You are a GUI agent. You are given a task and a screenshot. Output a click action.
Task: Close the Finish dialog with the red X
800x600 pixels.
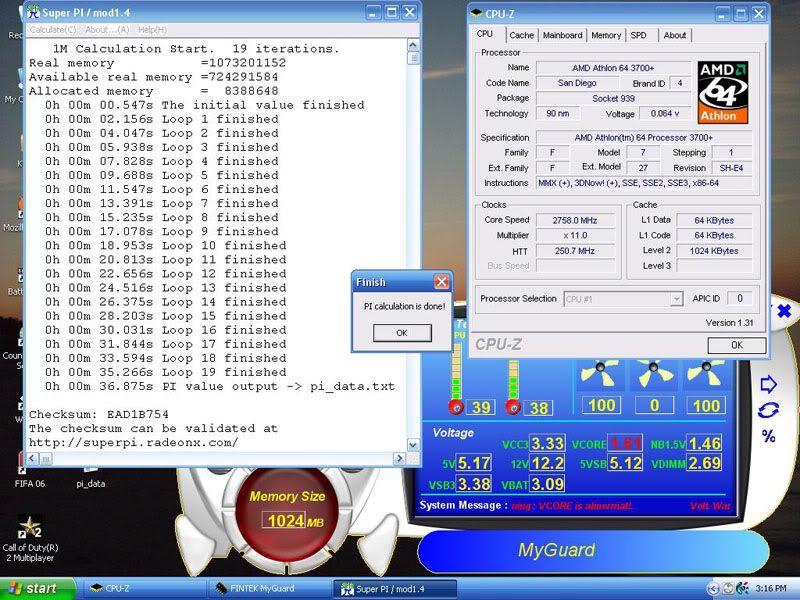[441, 282]
